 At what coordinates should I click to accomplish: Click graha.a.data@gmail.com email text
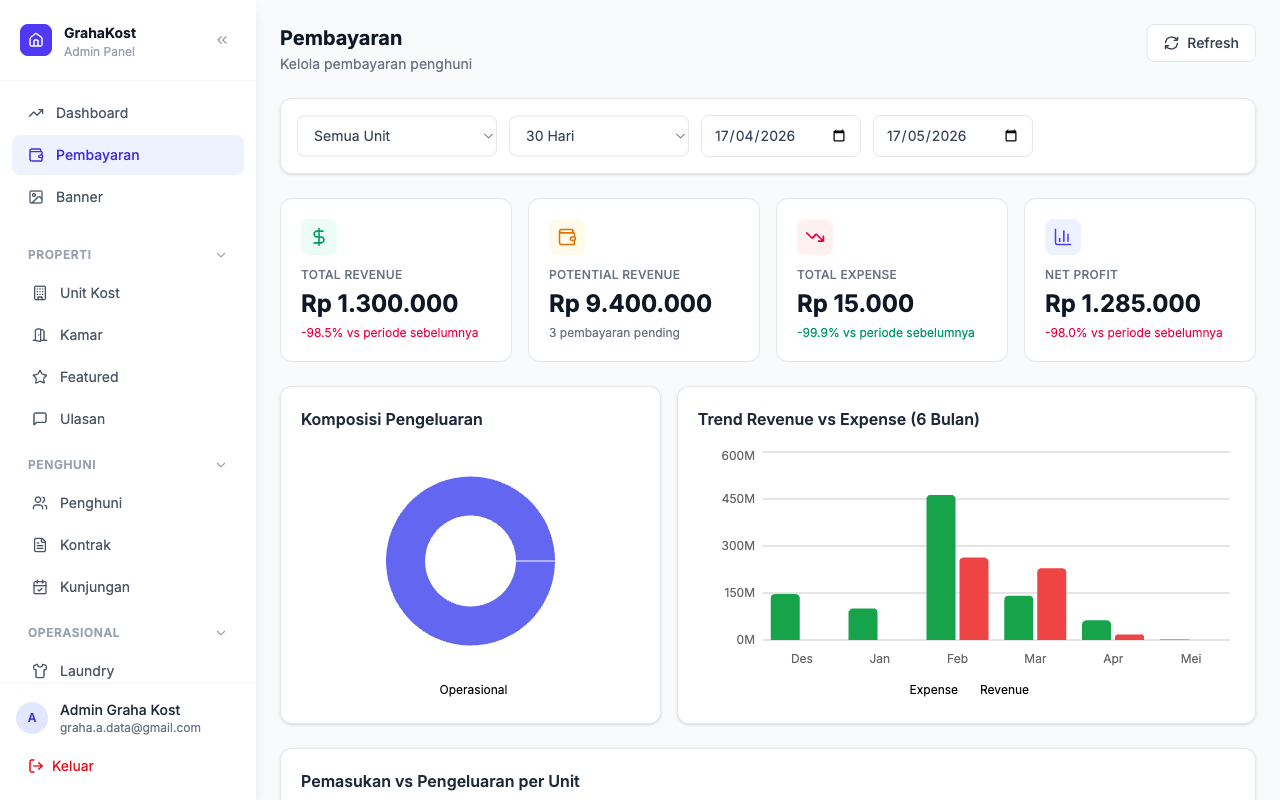(x=130, y=728)
